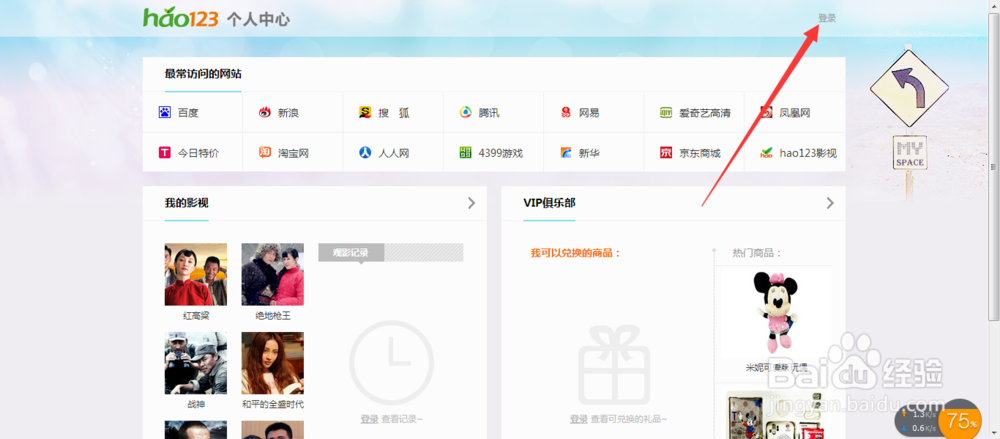The width and height of the screenshot is (1000, 439).
Task: Click the 今日特价 pink T icon
Action: click(x=165, y=153)
